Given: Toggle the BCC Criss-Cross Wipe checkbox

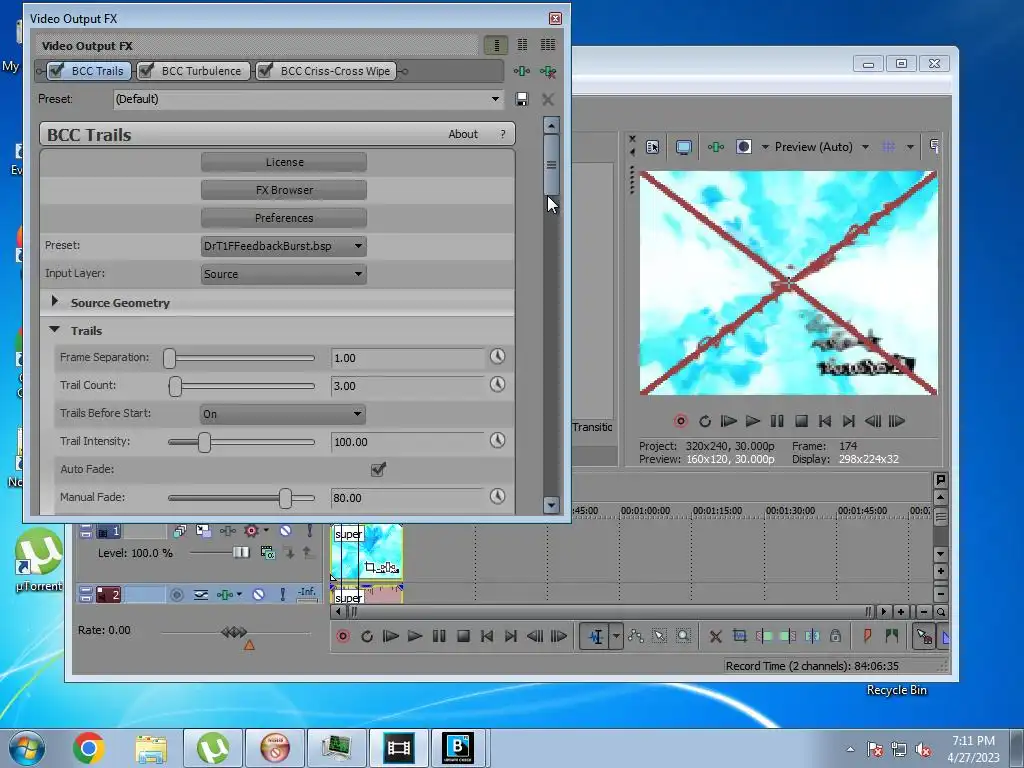Looking at the screenshot, I should click(x=265, y=71).
